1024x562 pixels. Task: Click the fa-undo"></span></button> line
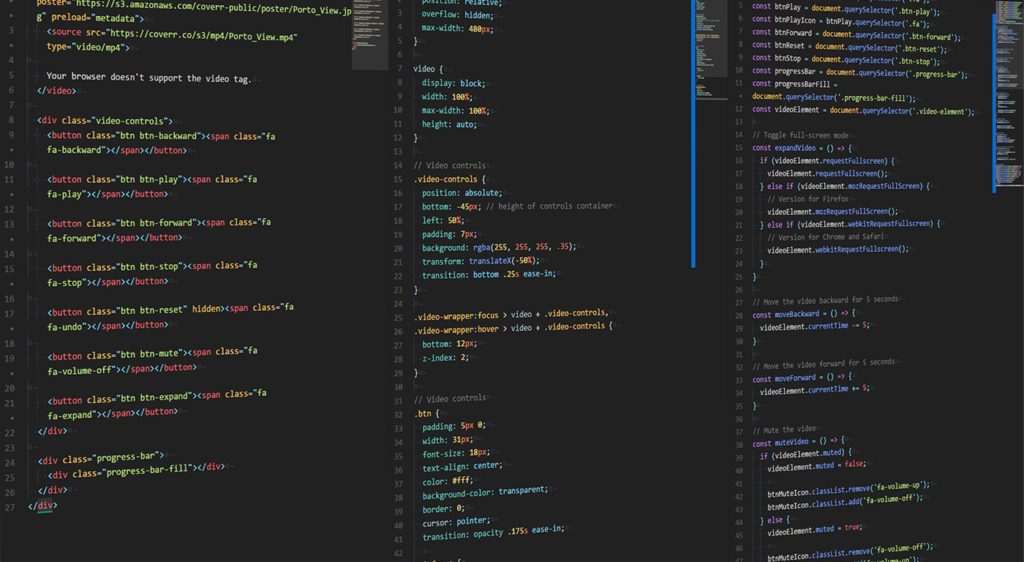point(107,325)
